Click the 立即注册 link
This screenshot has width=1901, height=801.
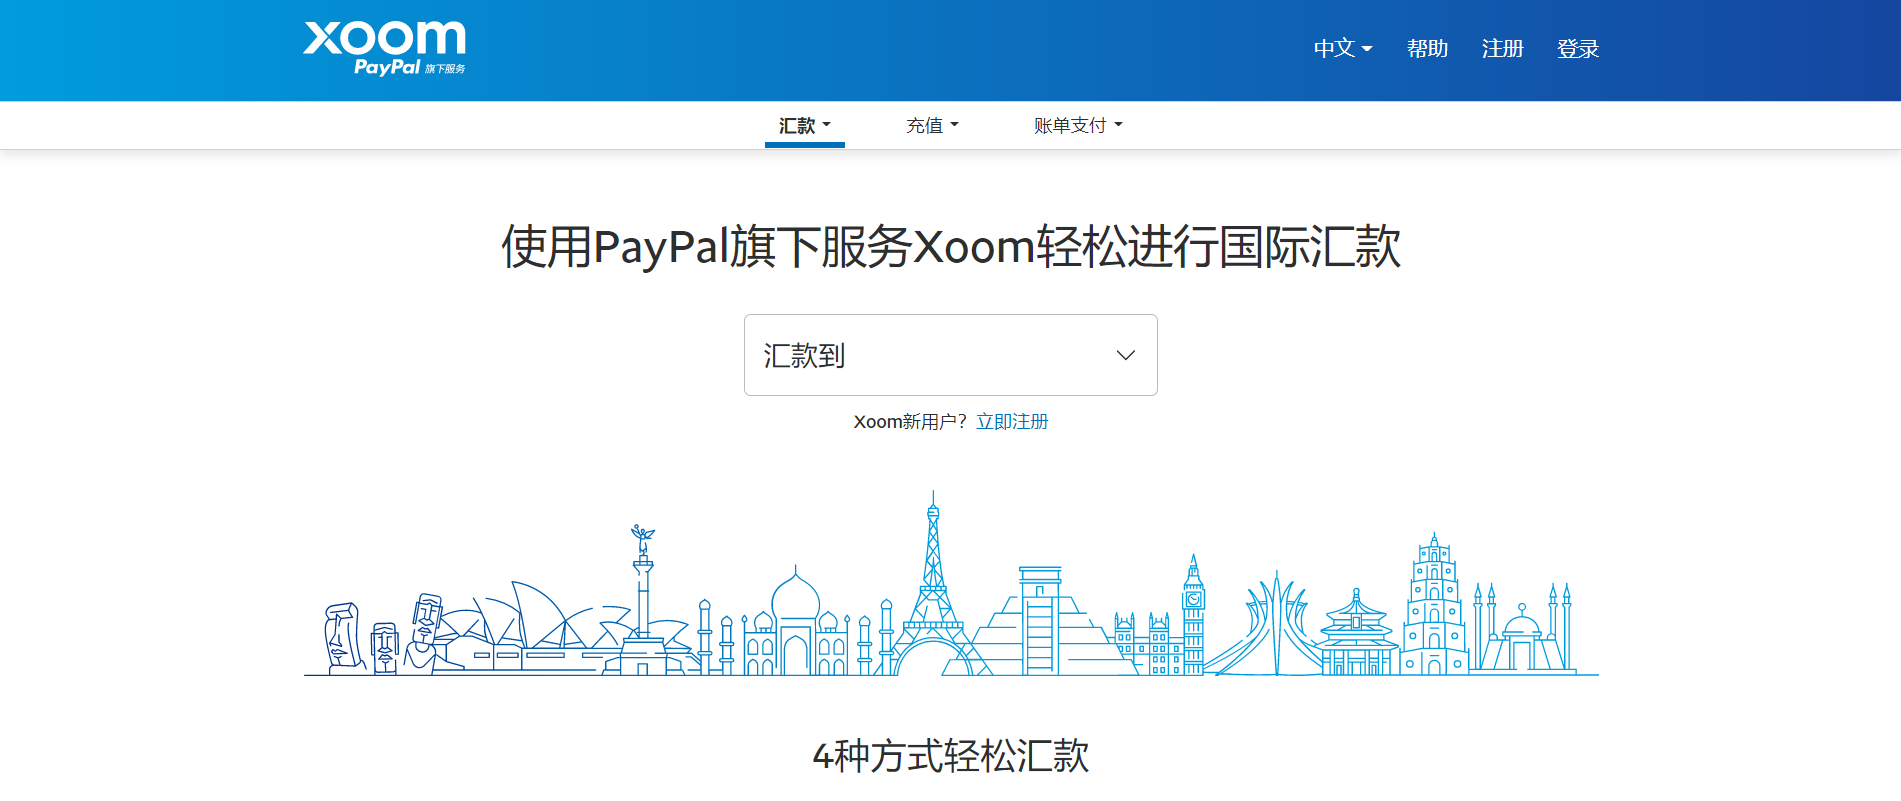click(x=1012, y=422)
